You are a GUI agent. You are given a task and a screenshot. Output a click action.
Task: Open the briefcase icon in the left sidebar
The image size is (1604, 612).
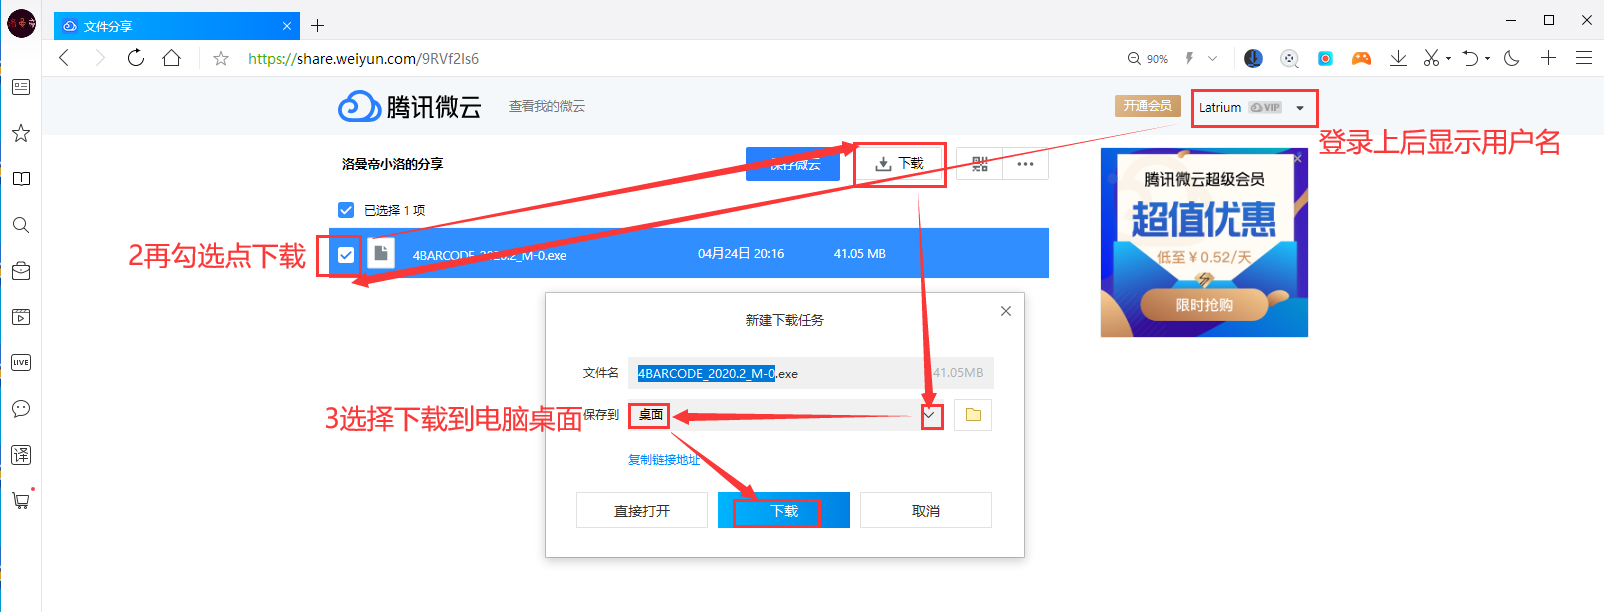pyautogui.click(x=21, y=271)
